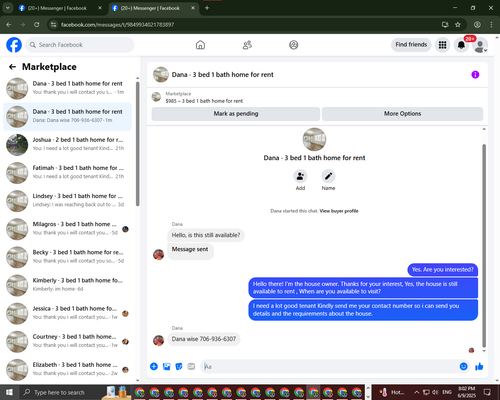Click the taskbar volume icon
The image size is (500, 400).
435,392
